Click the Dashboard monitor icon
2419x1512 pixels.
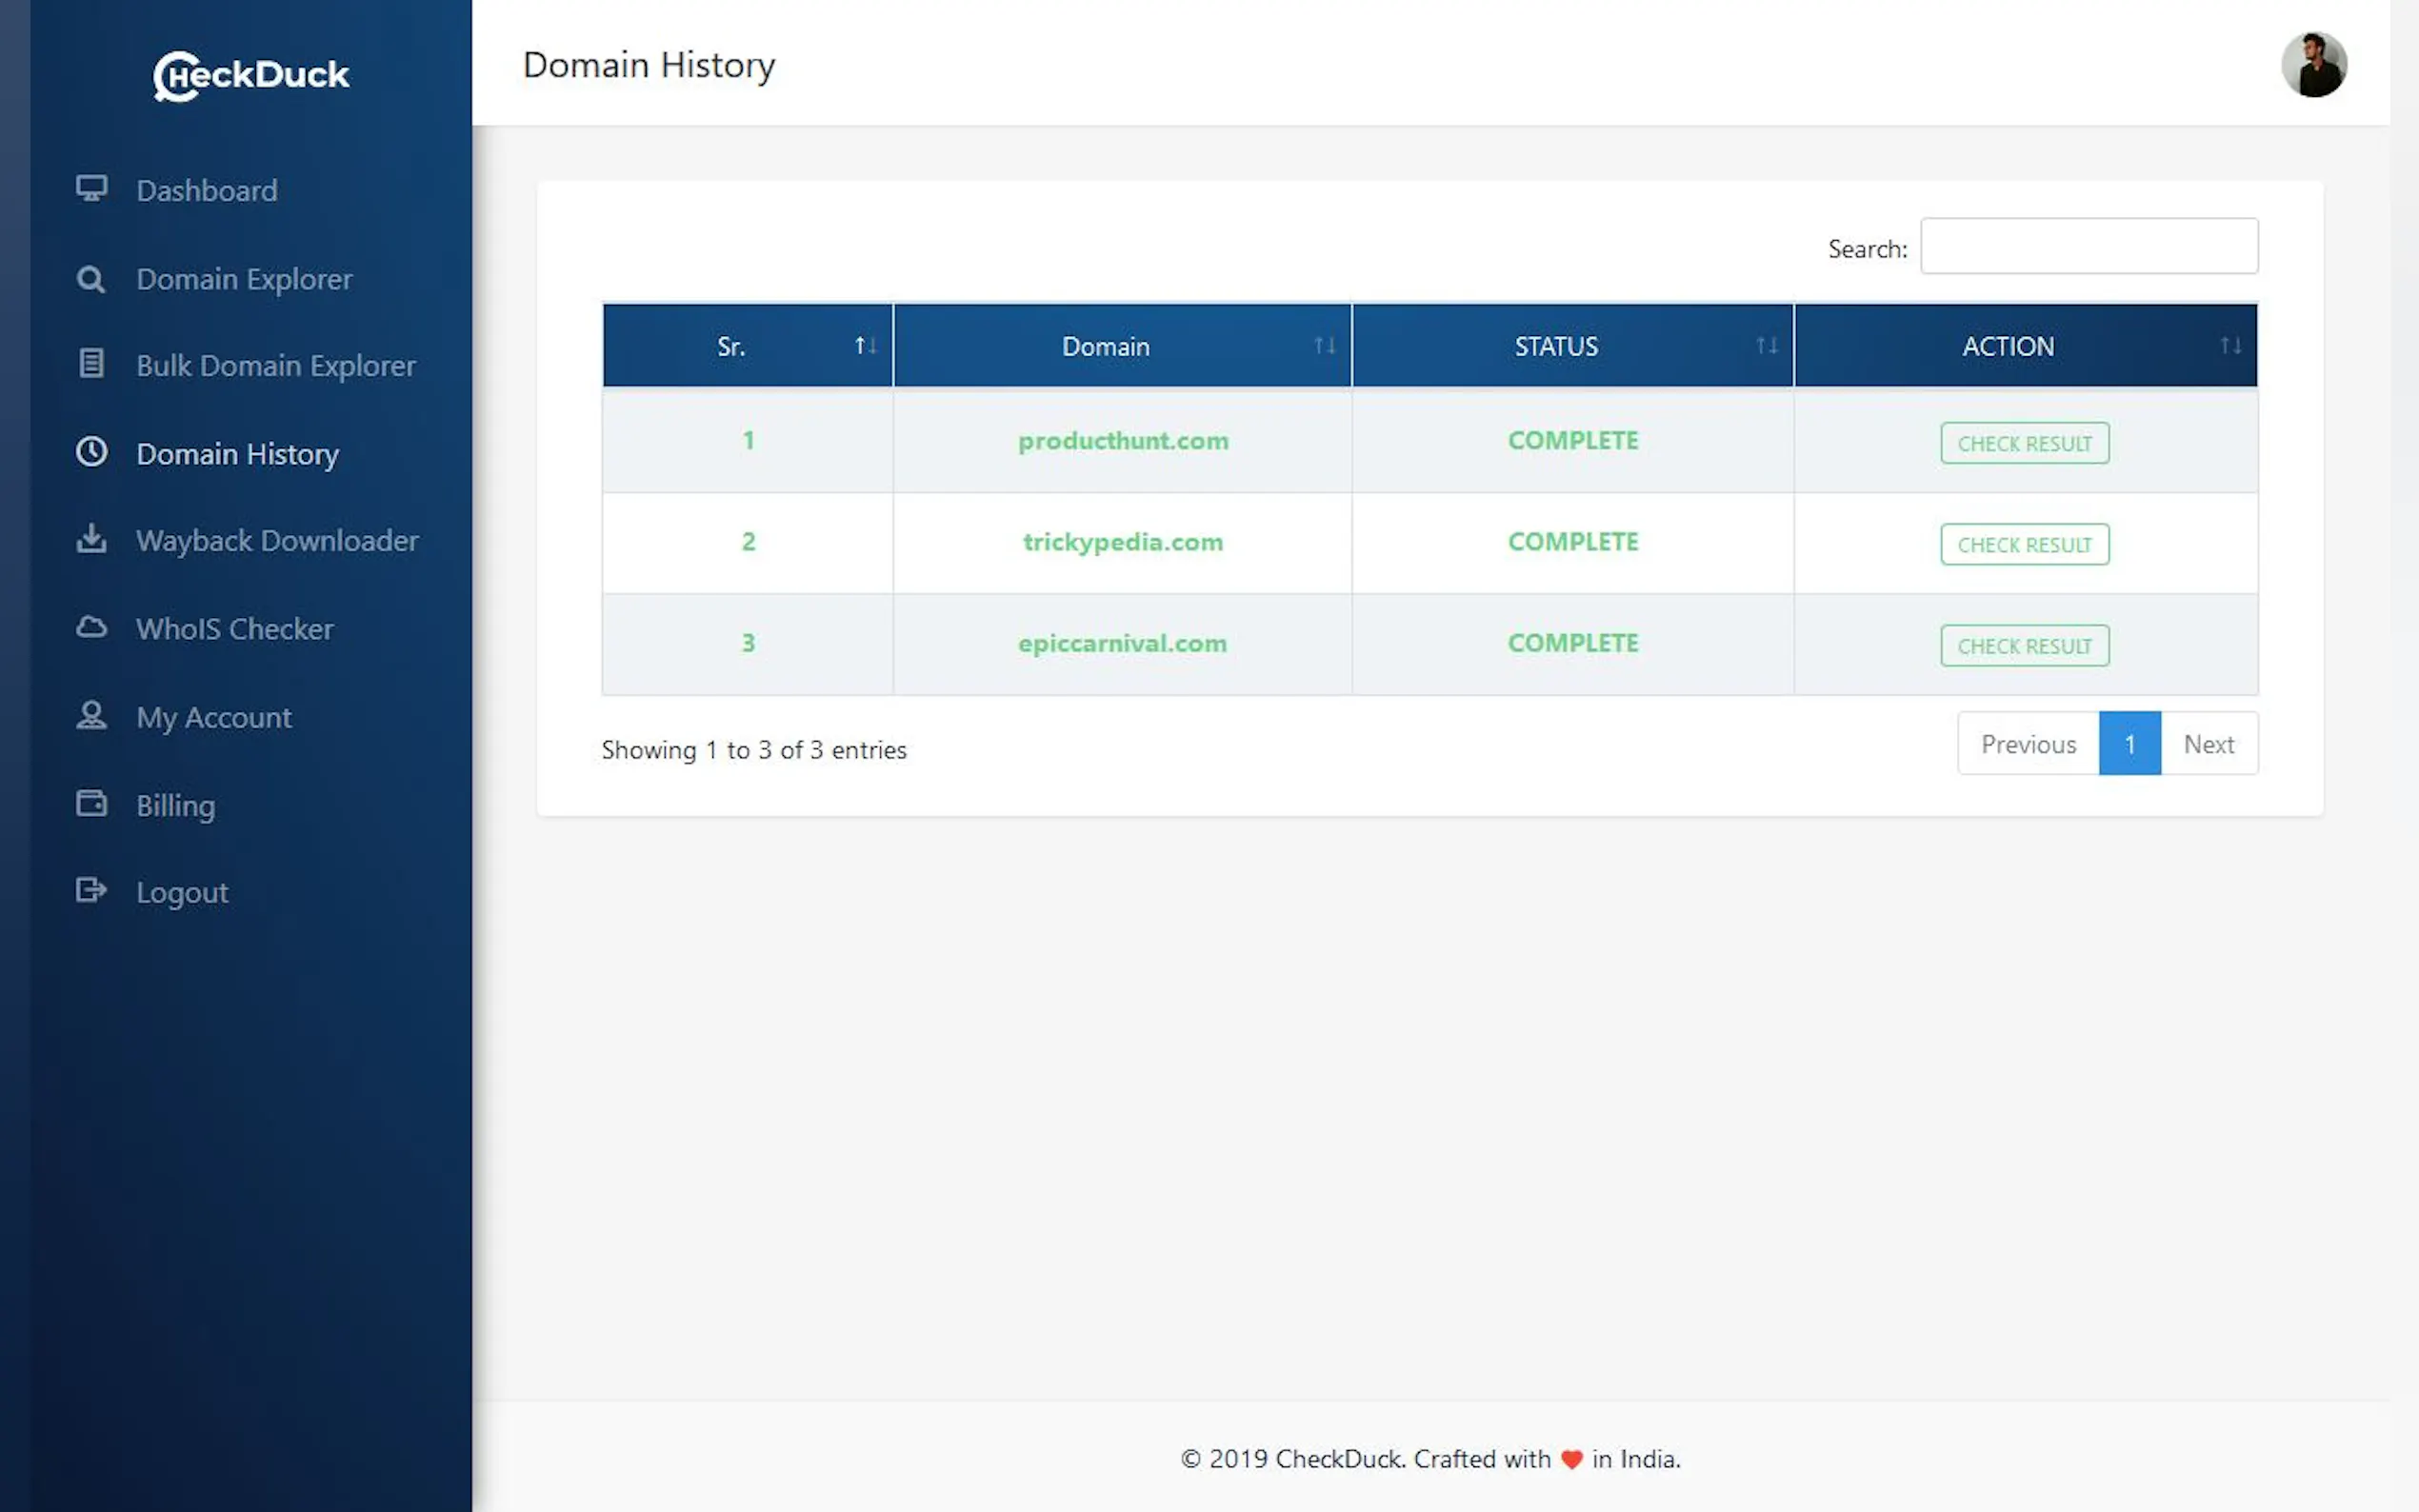[x=92, y=188]
